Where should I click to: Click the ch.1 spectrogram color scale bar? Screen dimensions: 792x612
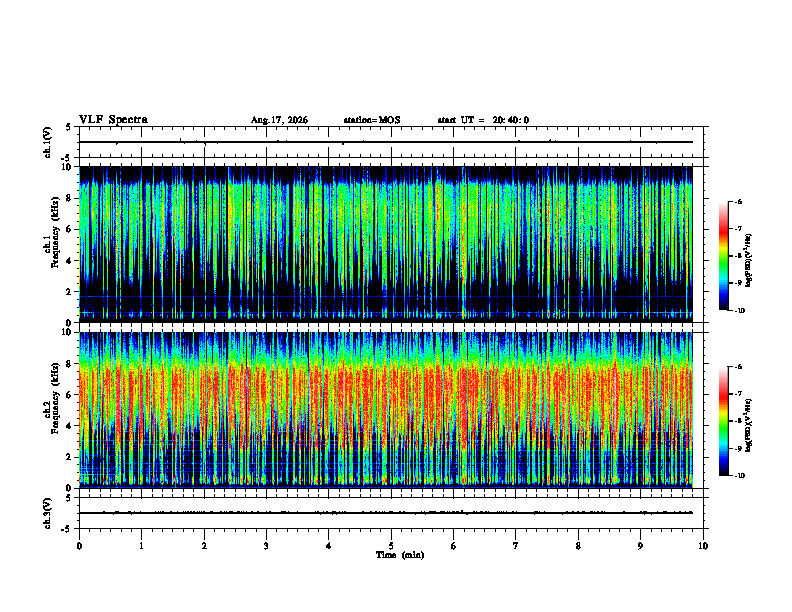click(723, 256)
